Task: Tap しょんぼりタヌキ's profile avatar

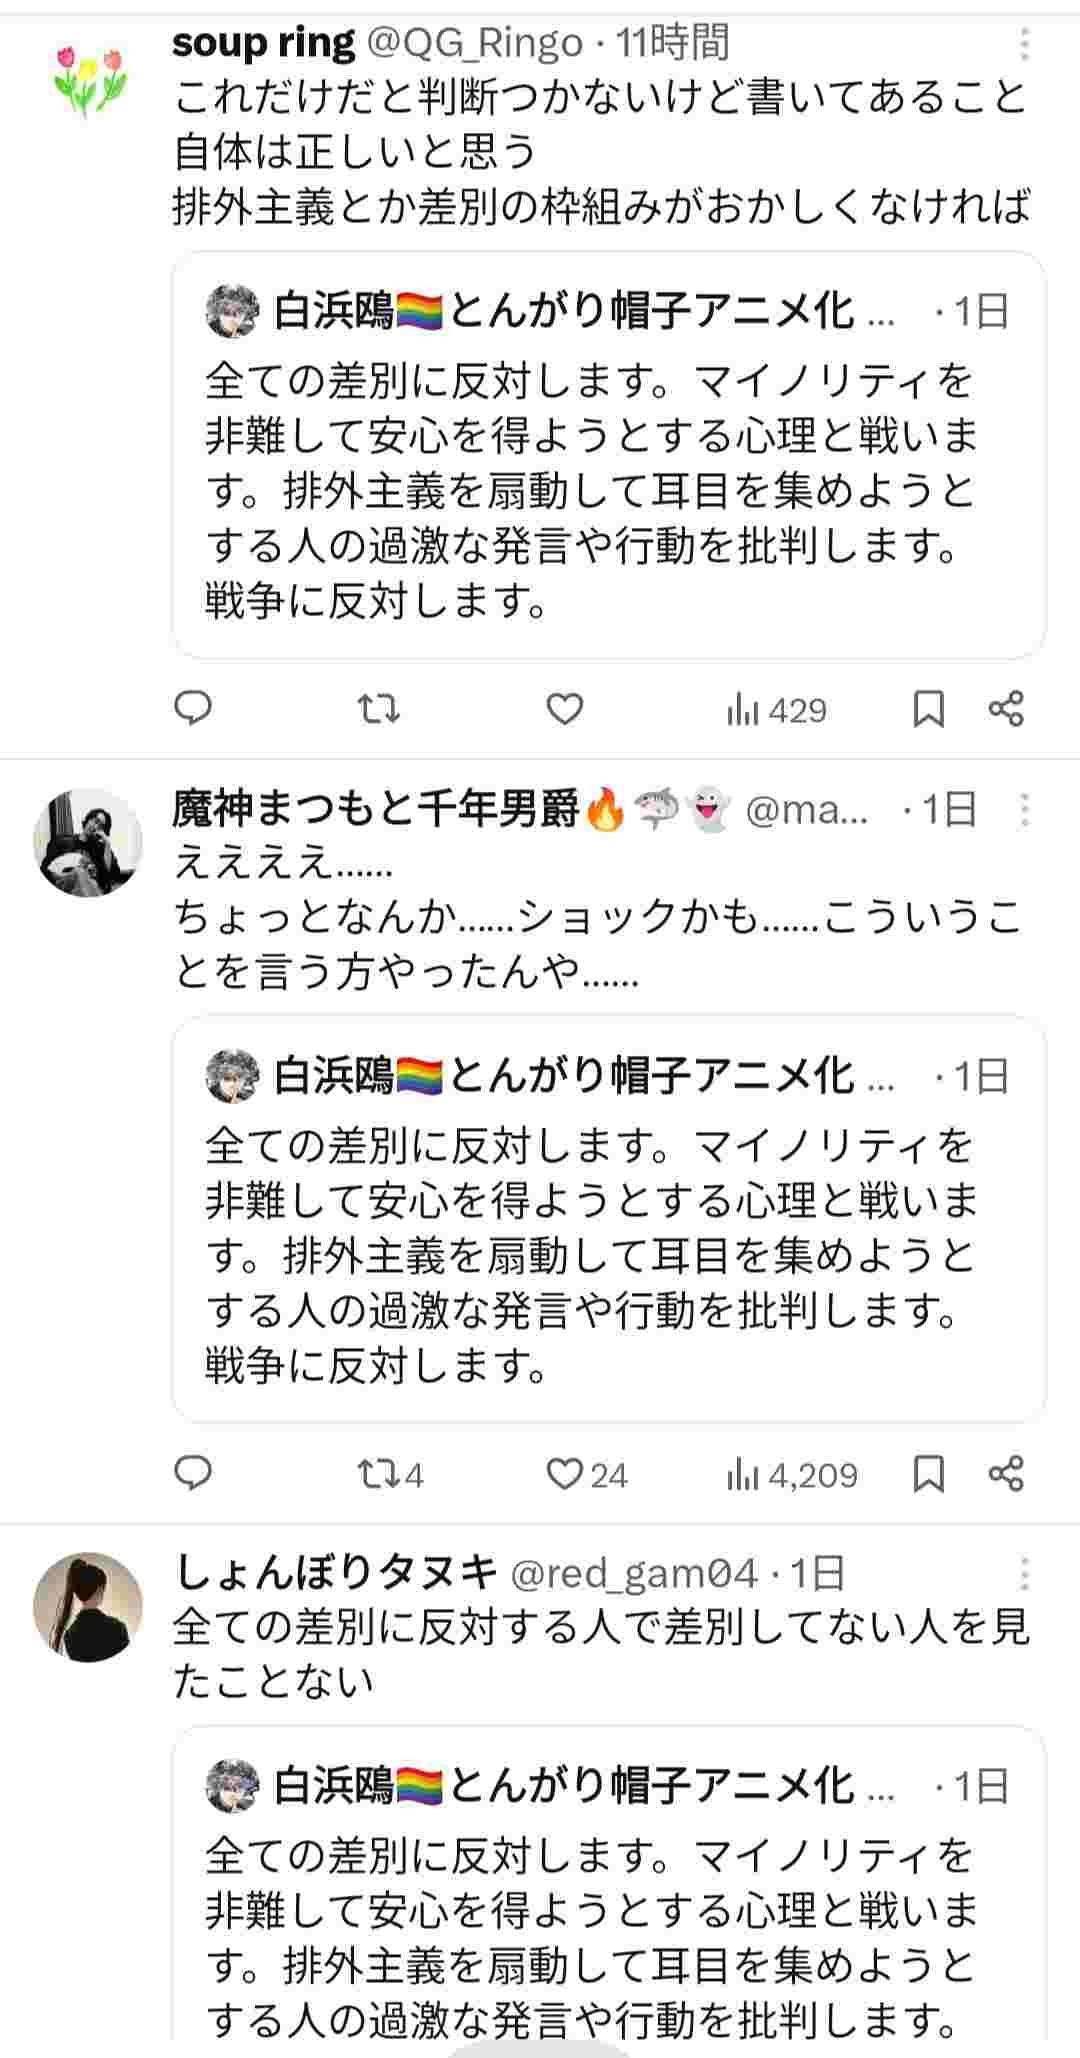Action: 88,1606
